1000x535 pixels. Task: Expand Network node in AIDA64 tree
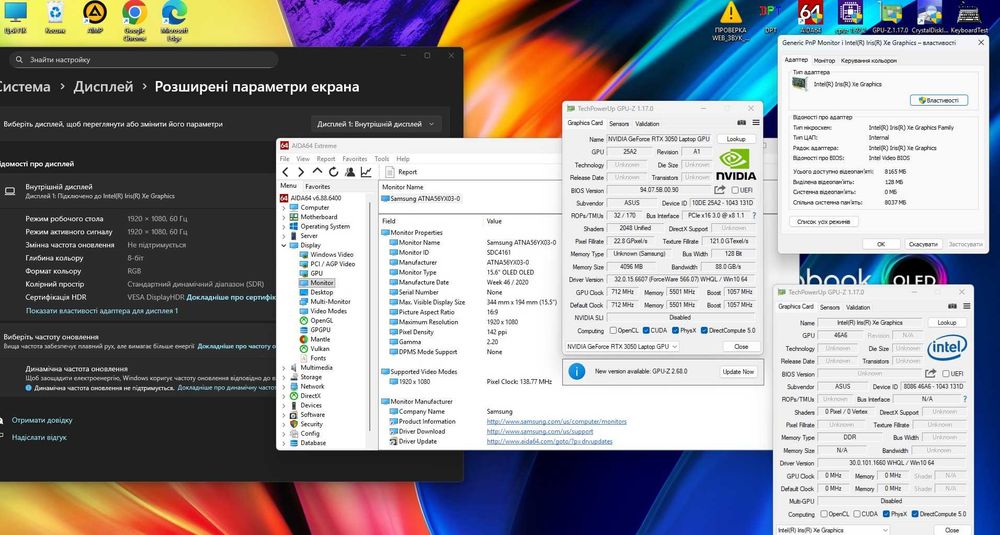pos(284,386)
